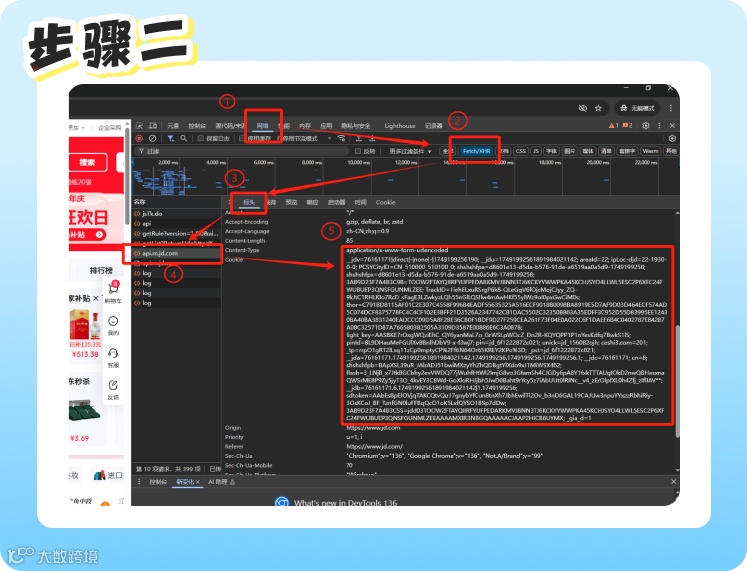Click the red 搜索 button on JD page
The image size is (747, 571).
(87, 162)
